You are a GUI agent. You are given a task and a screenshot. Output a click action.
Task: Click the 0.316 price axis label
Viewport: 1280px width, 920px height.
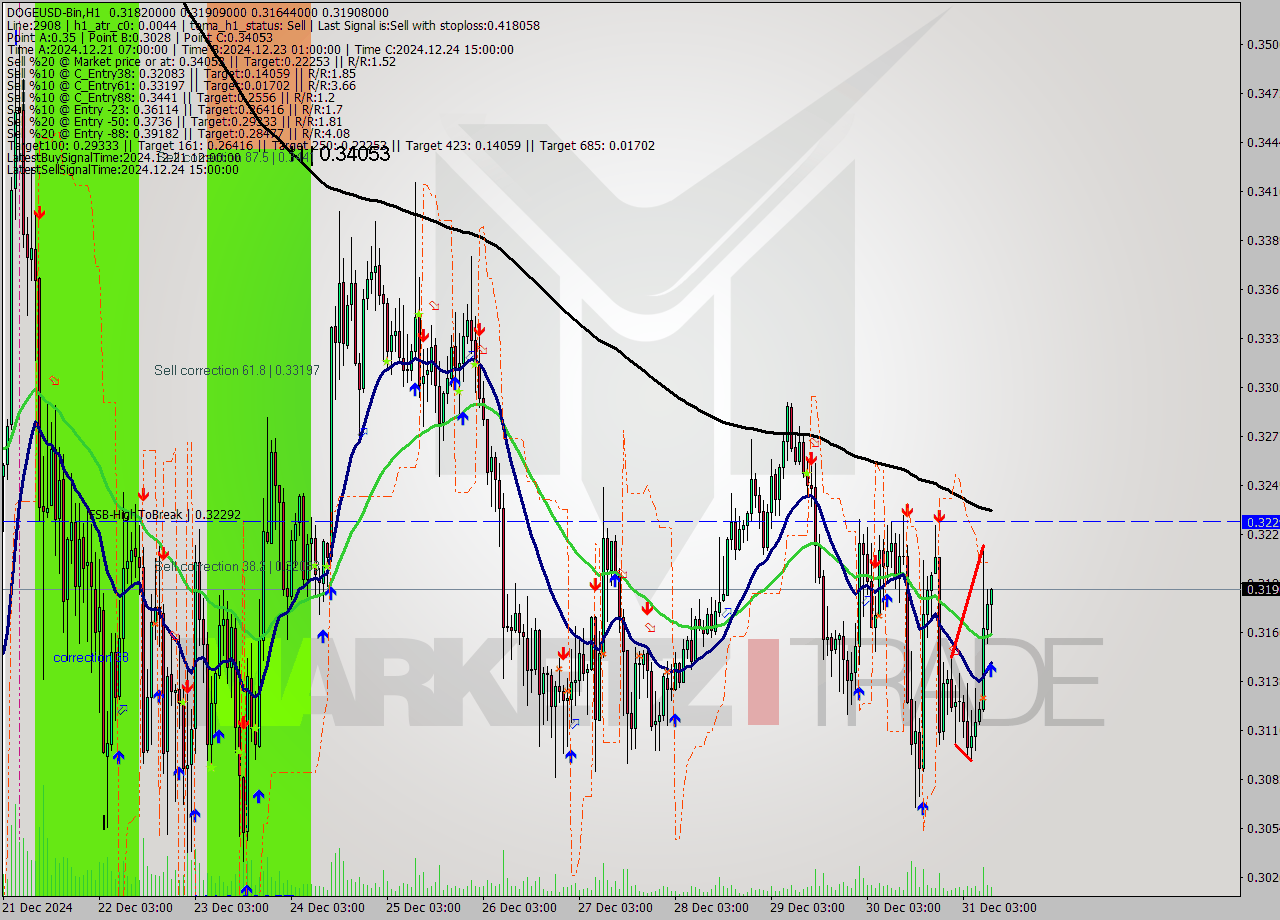(1263, 633)
